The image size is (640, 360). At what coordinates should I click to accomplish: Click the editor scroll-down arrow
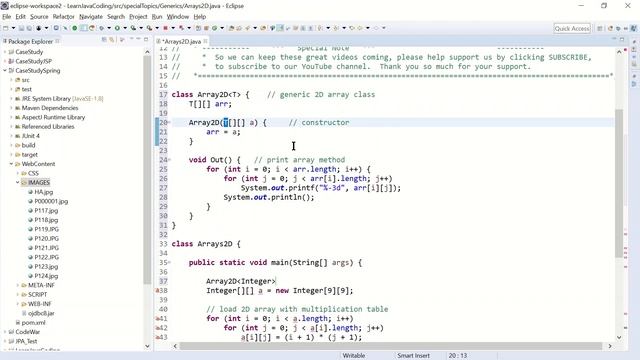tap(619, 338)
